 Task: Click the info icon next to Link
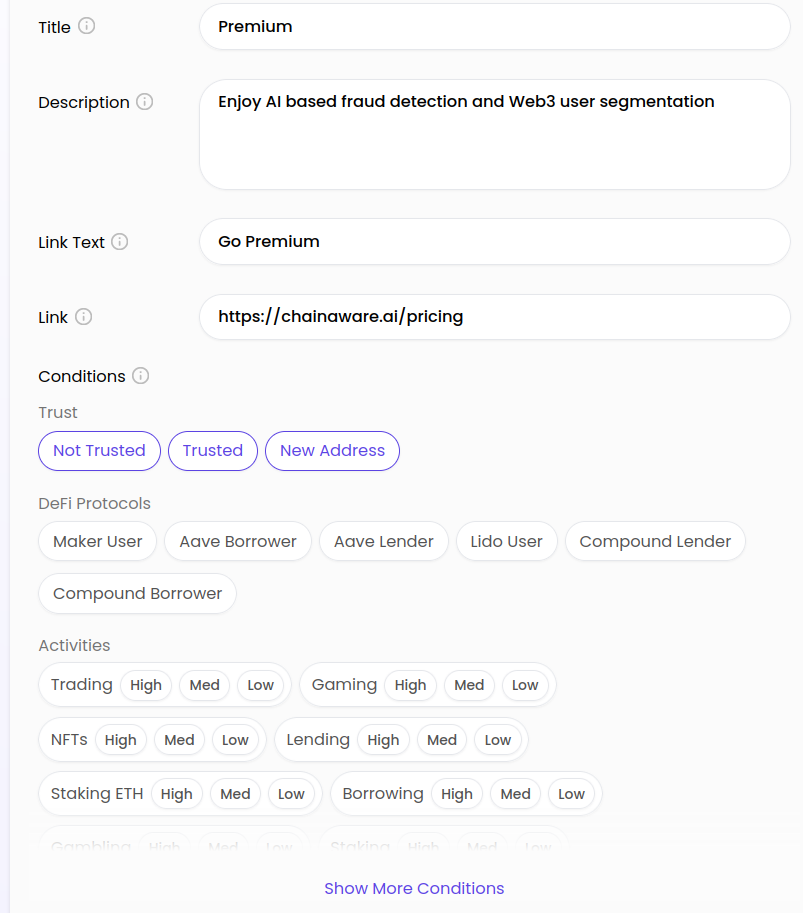(83, 317)
